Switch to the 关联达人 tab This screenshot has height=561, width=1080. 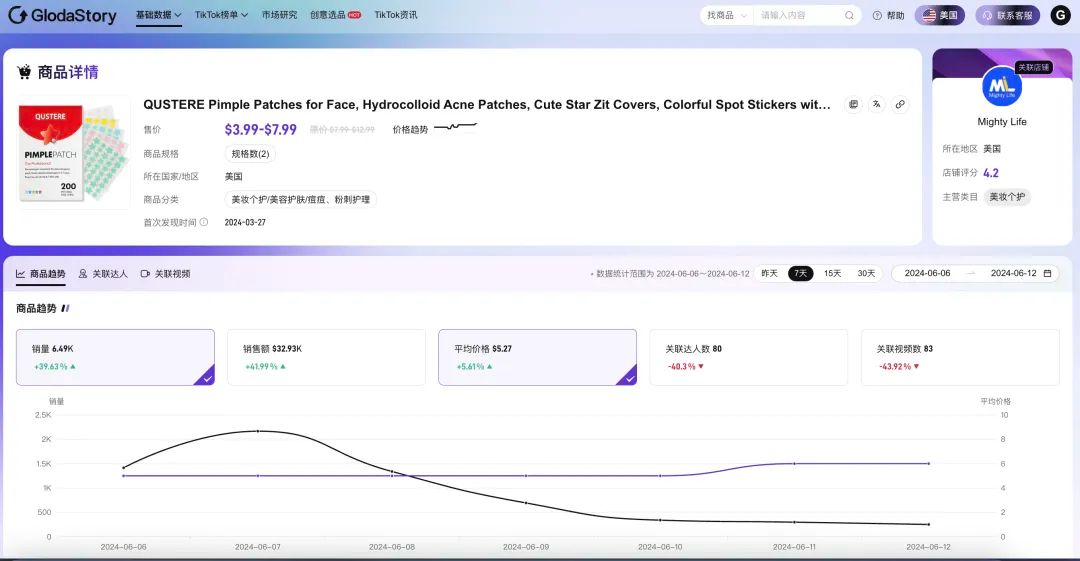click(103, 274)
